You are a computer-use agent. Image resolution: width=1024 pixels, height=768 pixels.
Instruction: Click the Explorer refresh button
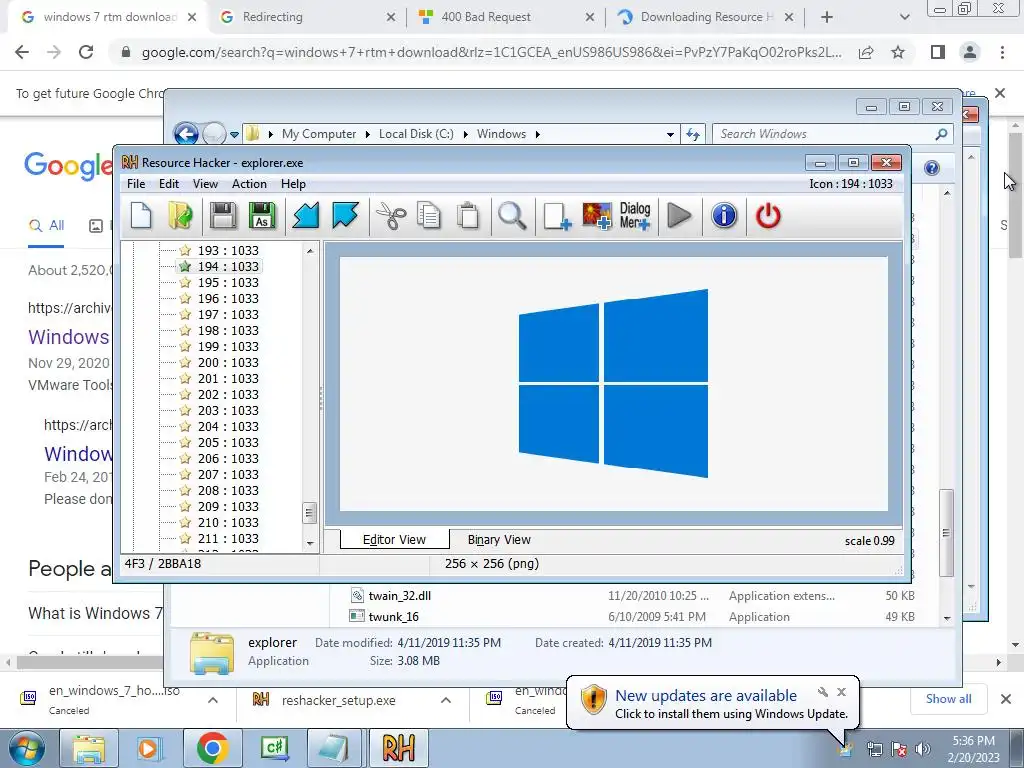(692, 135)
